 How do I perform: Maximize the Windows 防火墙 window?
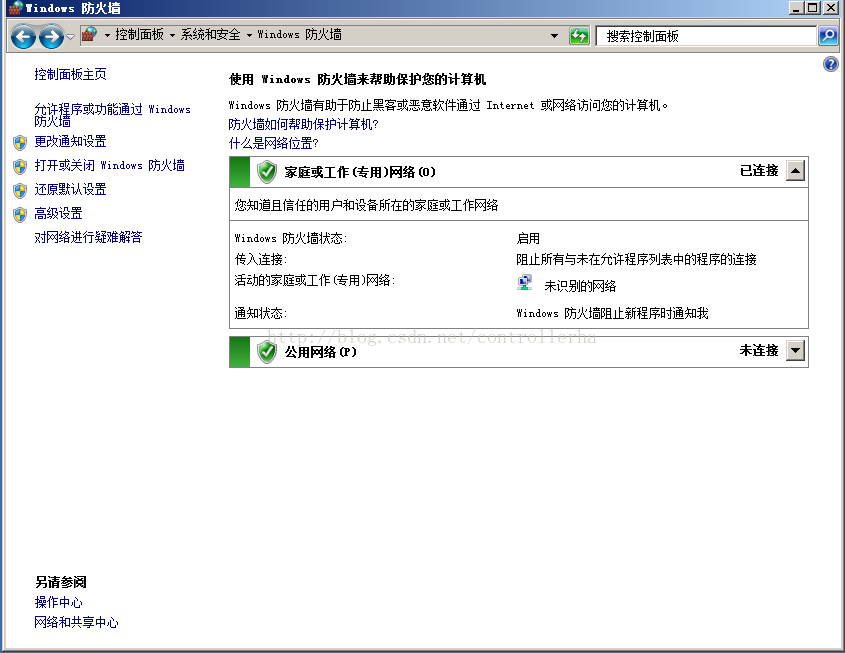[813, 8]
